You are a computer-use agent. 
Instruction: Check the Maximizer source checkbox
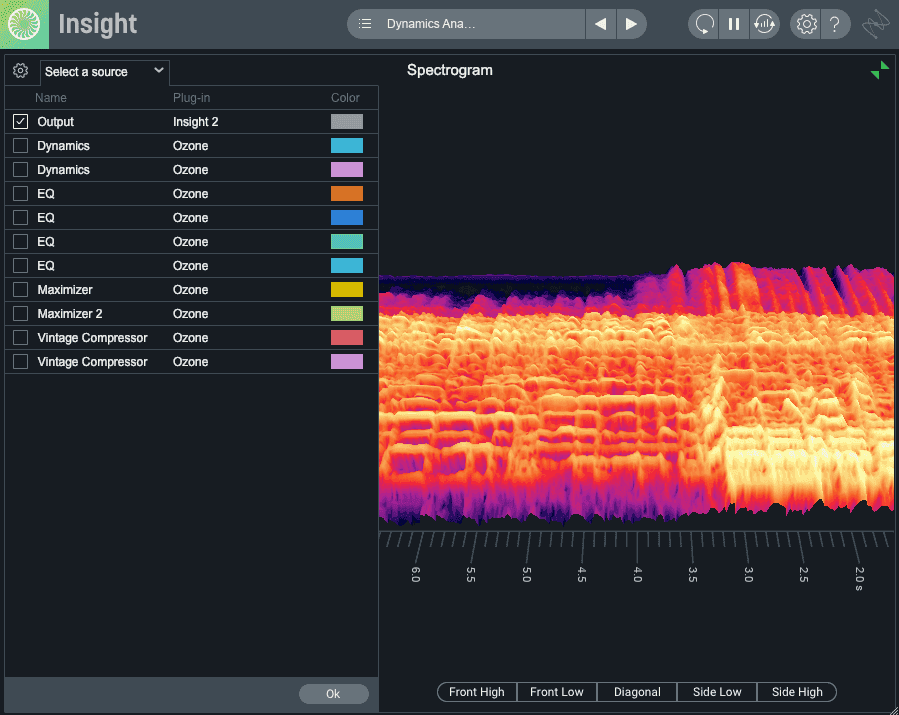[x=21, y=290]
